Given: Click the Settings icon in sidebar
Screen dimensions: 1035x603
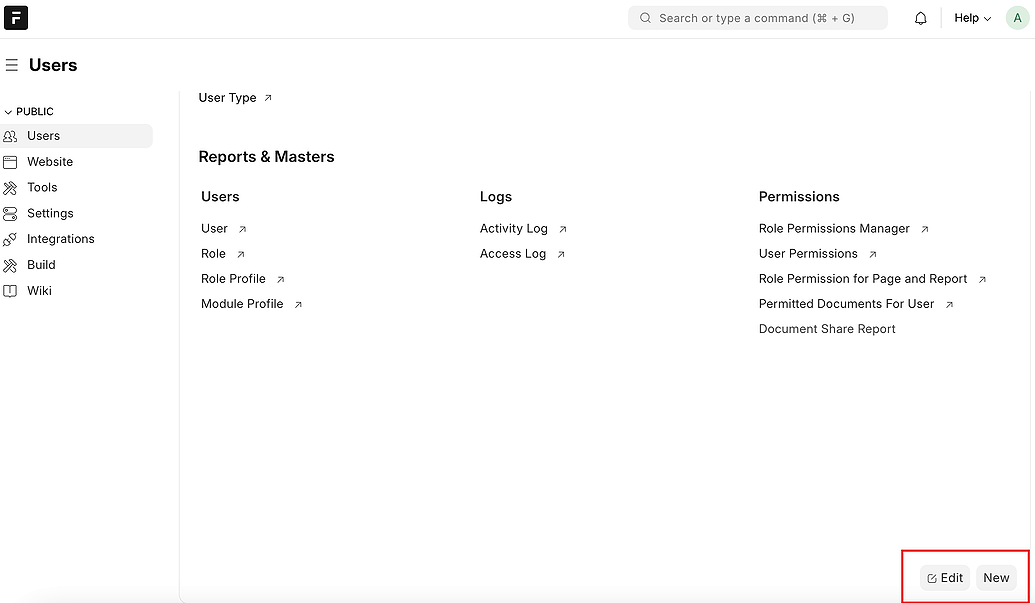Looking at the screenshot, I should pyautogui.click(x=10, y=214).
